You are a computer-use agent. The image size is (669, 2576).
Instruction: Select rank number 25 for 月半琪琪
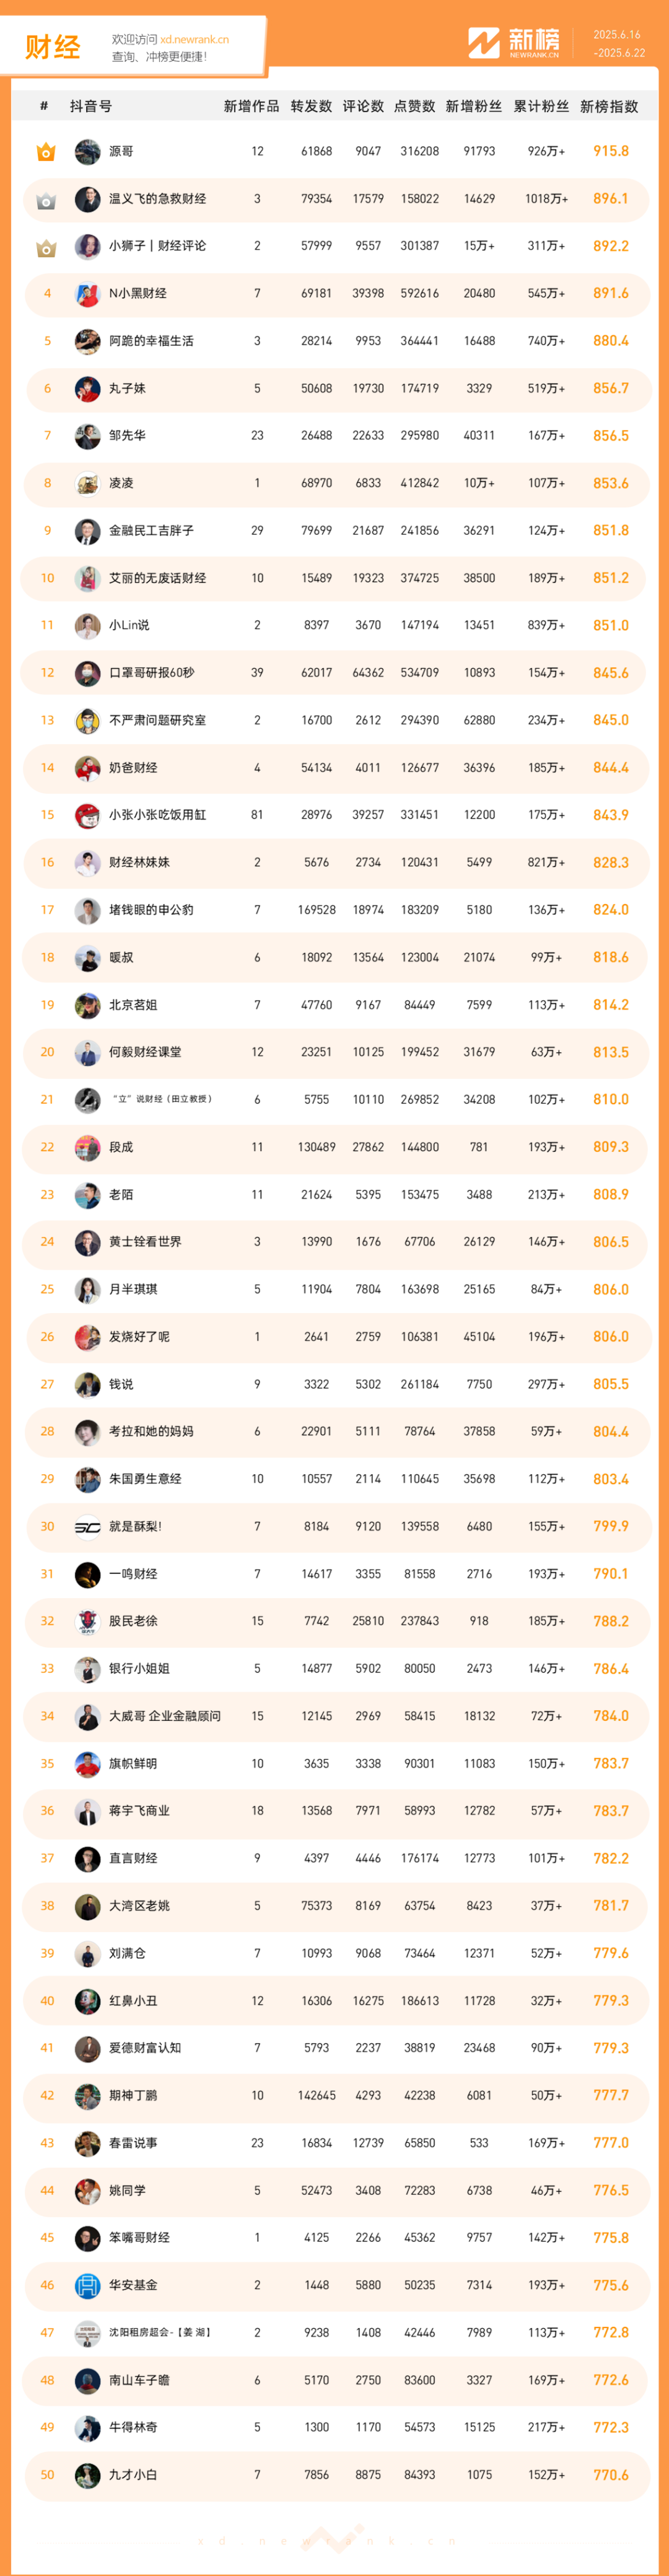click(x=47, y=1289)
